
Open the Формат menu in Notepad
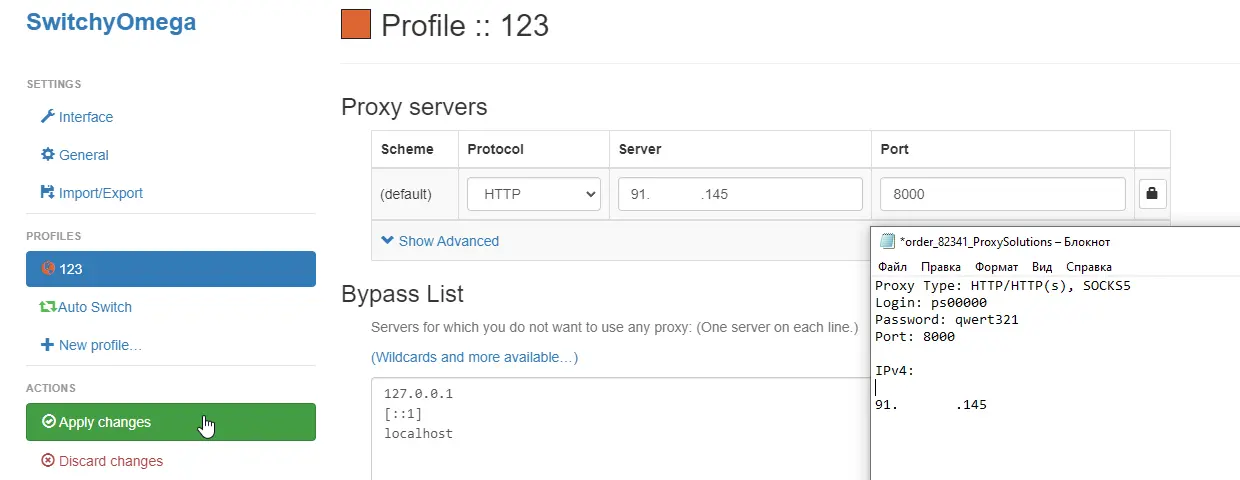(996, 267)
